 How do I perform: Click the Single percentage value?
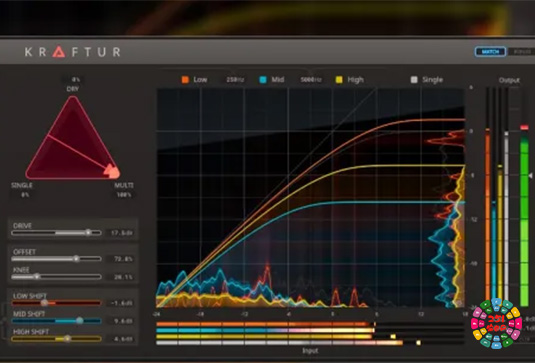25,195
